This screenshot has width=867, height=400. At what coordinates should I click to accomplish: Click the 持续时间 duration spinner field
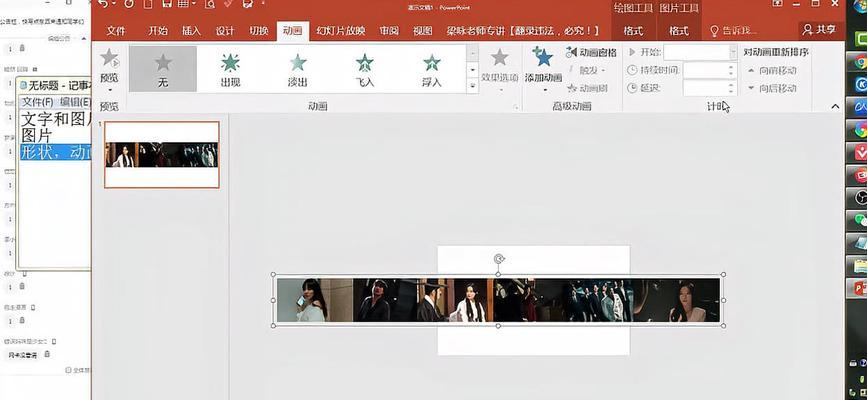coord(710,70)
